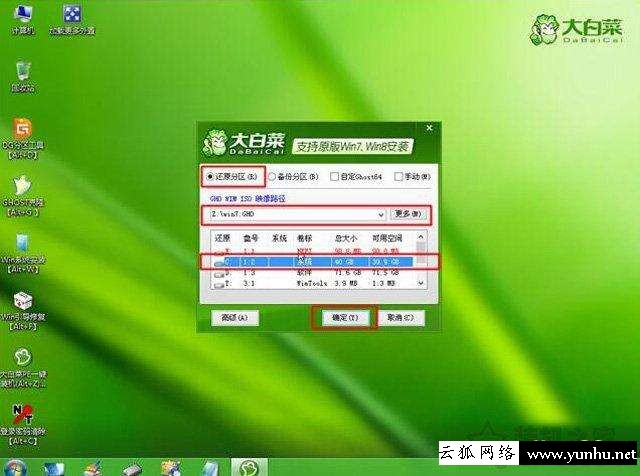Tick the Manual (手动) checkbox

point(398,176)
